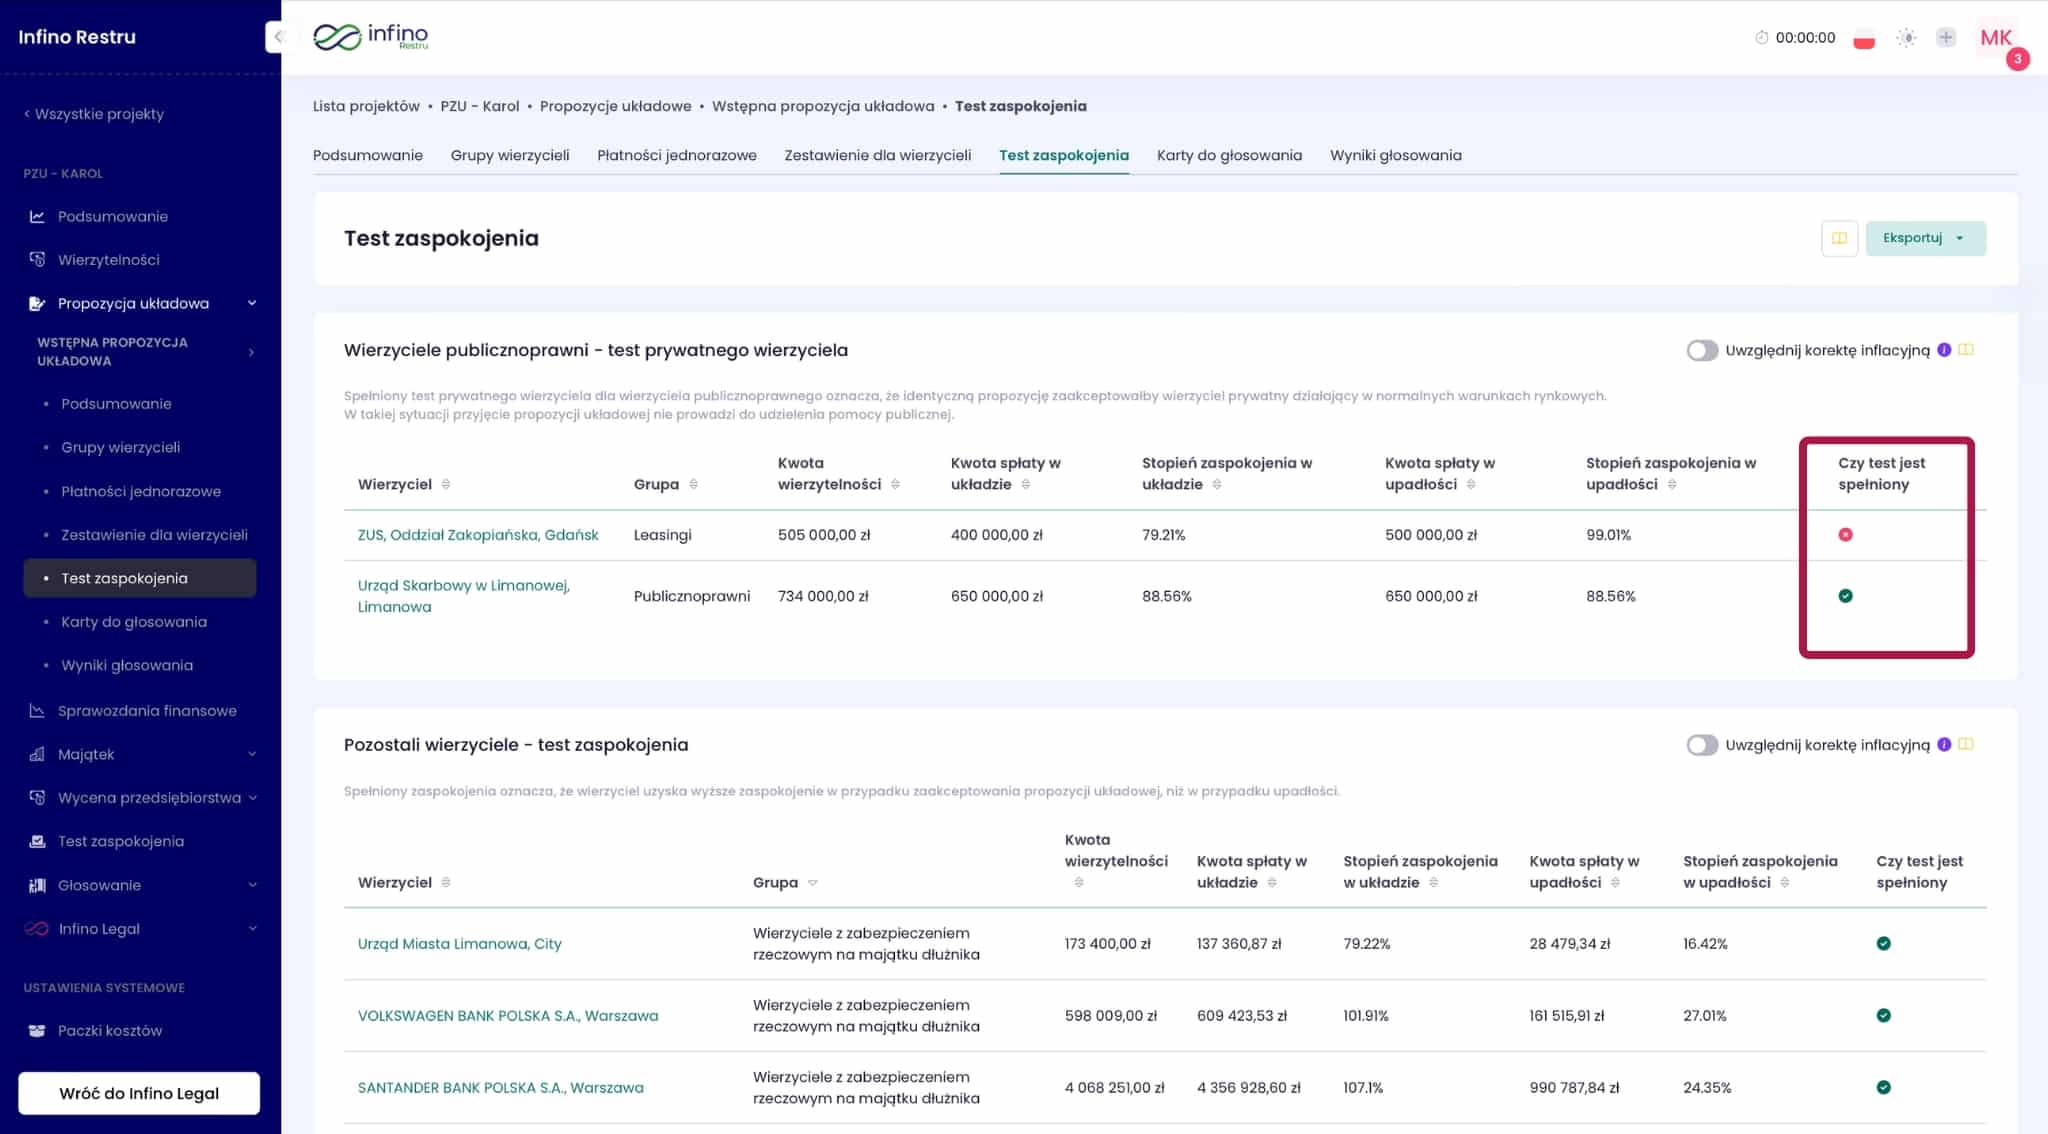Open the VOLKSWAGEN BANK POLSKA creditor link

click(x=507, y=1016)
